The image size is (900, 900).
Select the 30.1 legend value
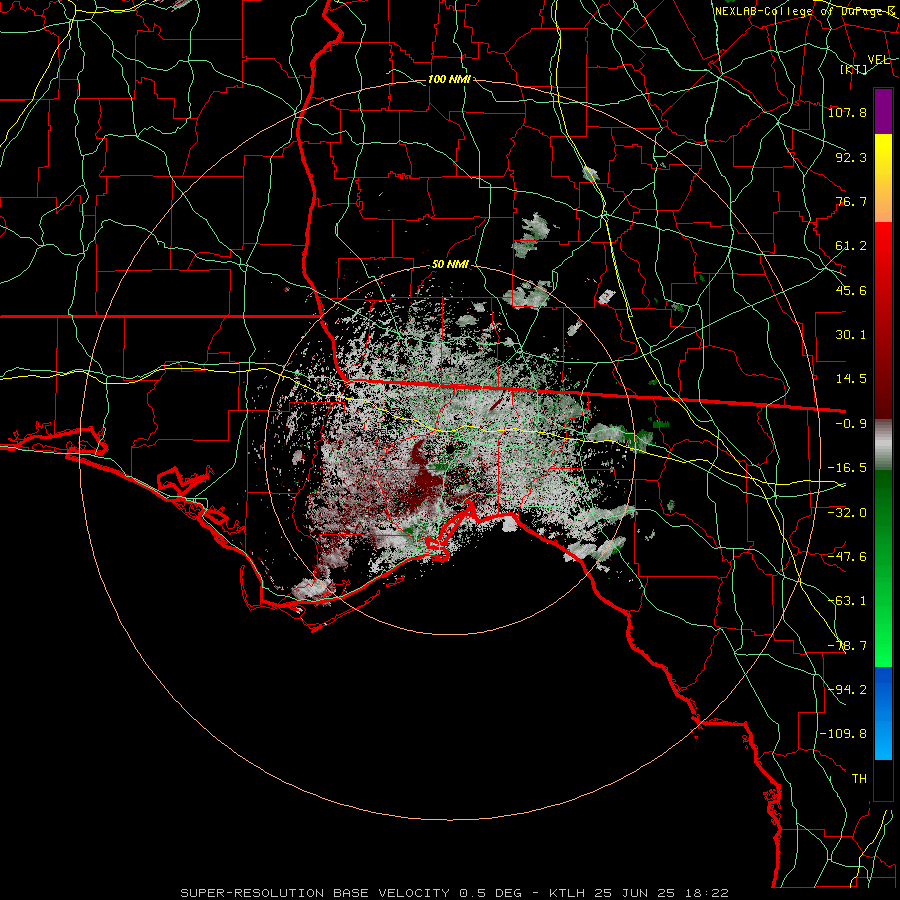tap(851, 335)
